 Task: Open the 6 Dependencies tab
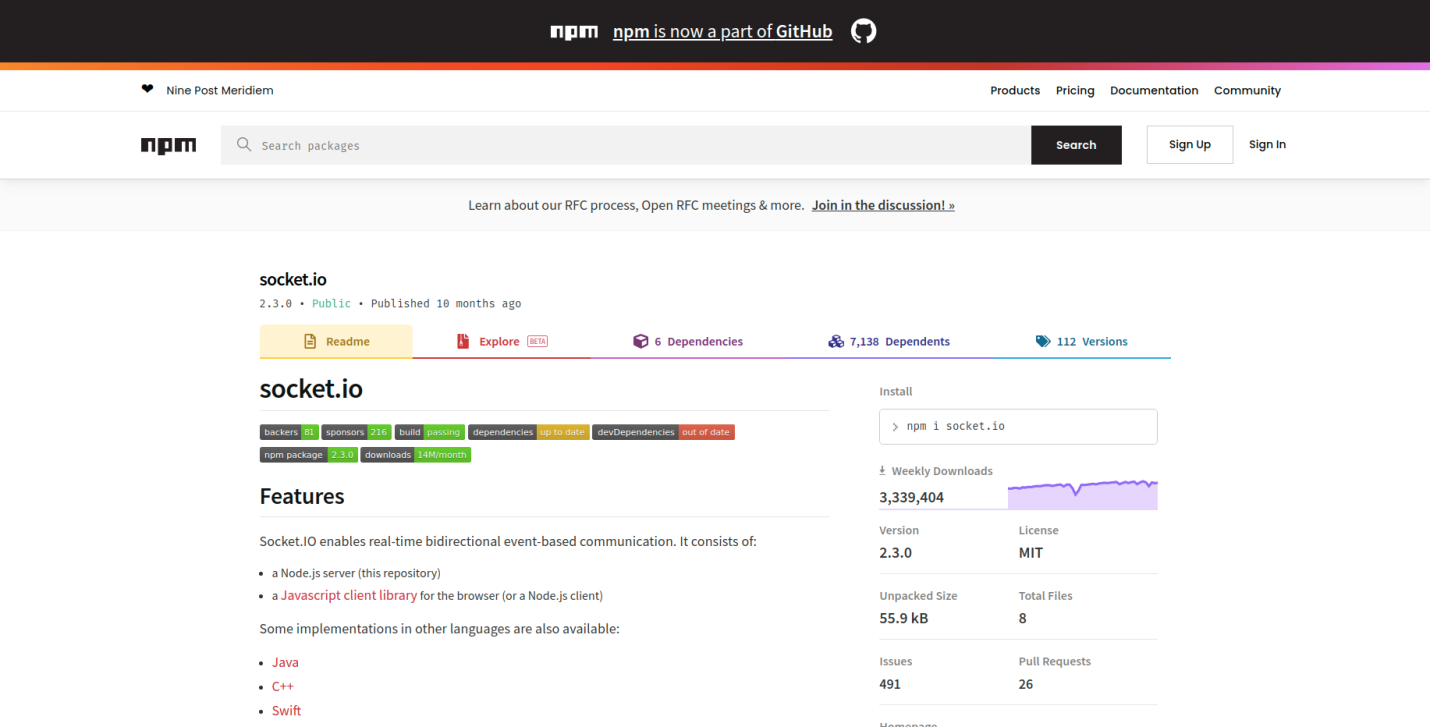click(x=688, y=341)
